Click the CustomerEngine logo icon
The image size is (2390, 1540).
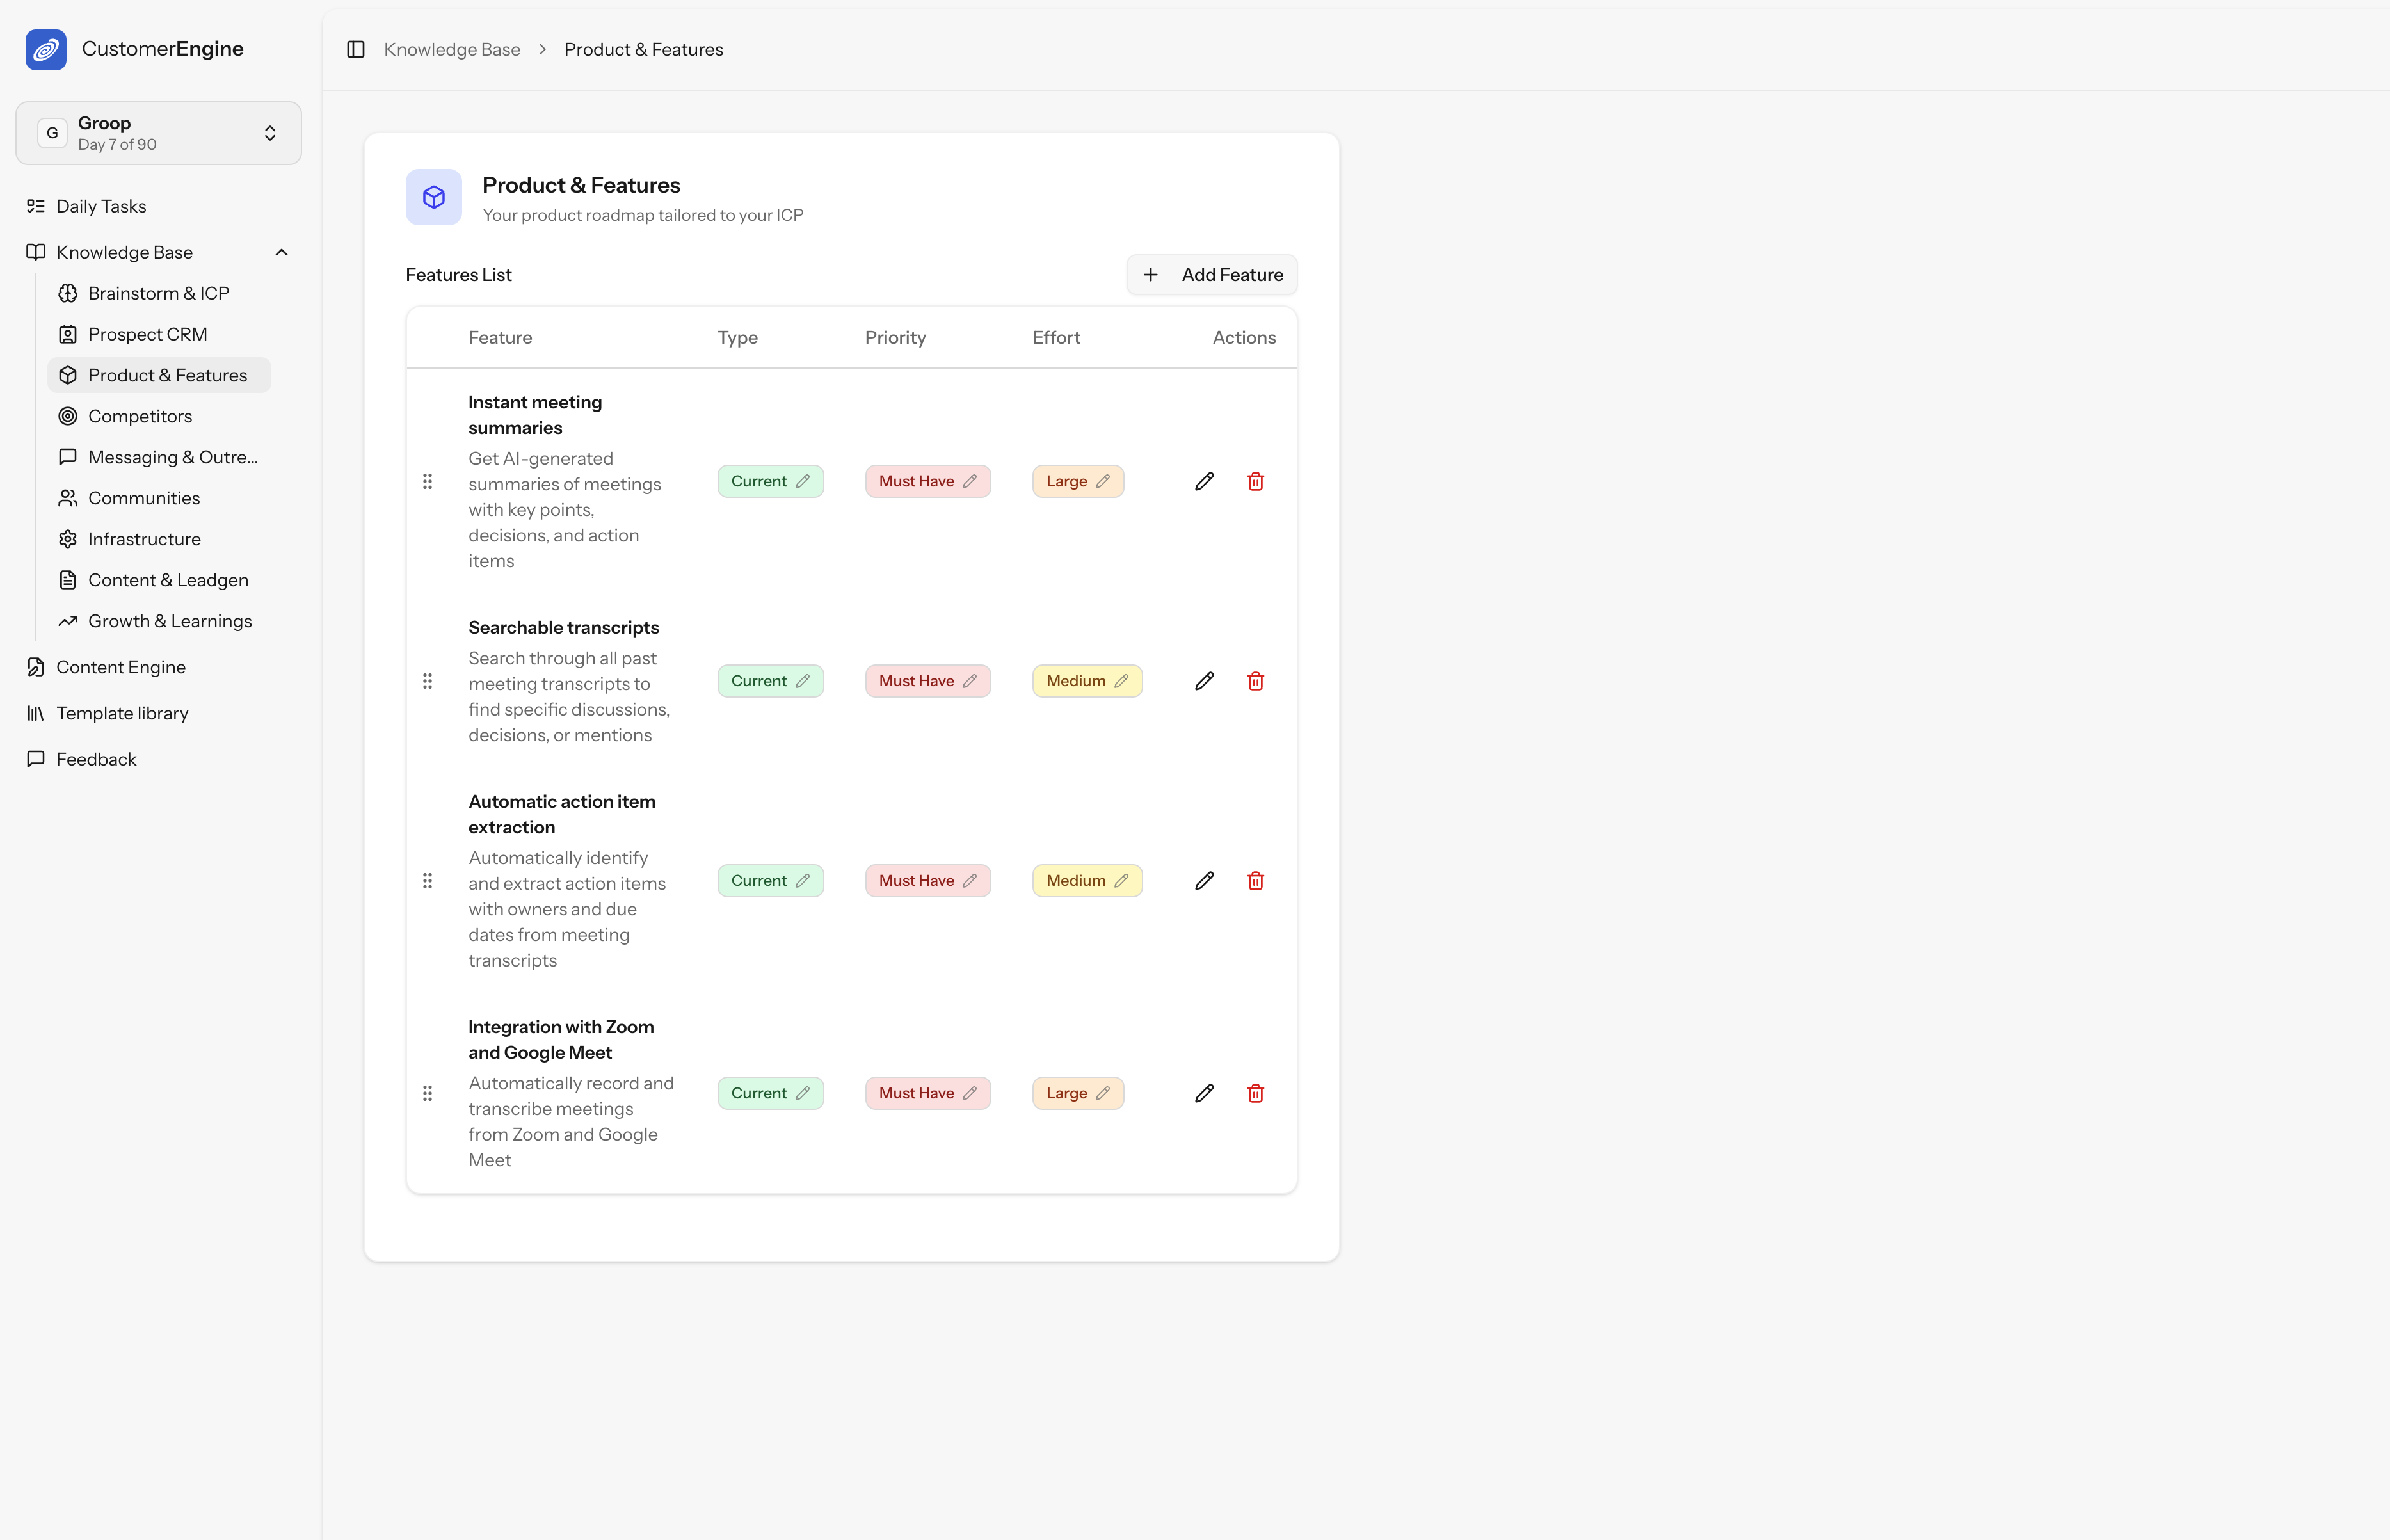tap(46, 49)
